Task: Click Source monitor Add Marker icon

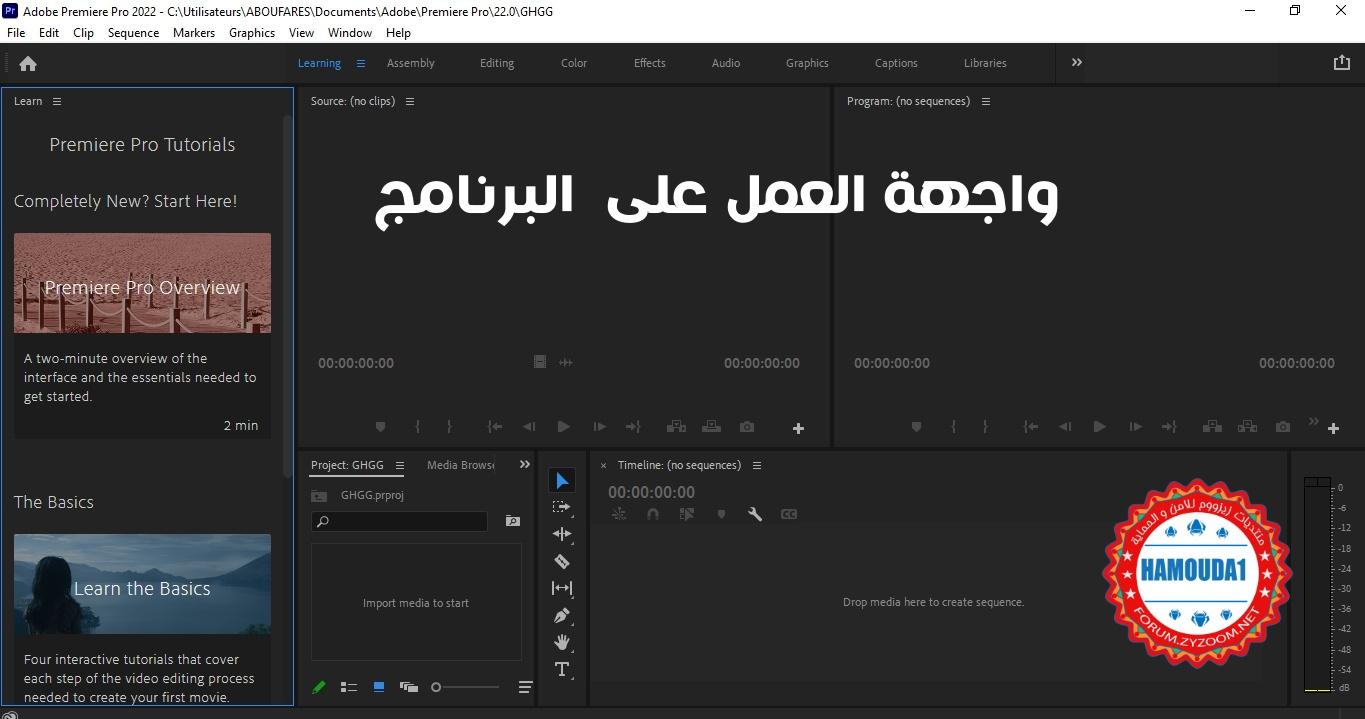Action: [380, 427]
